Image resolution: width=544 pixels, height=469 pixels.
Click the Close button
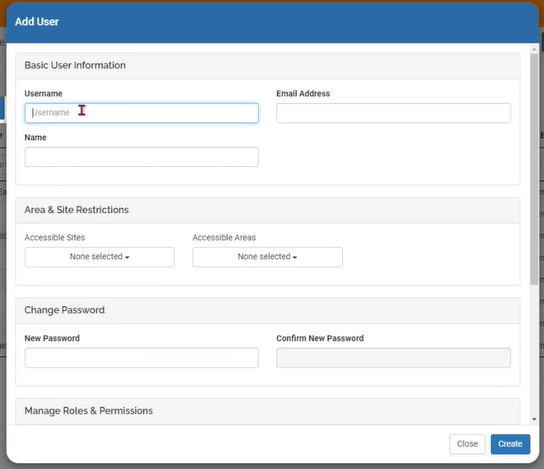(x=467, y=444)
